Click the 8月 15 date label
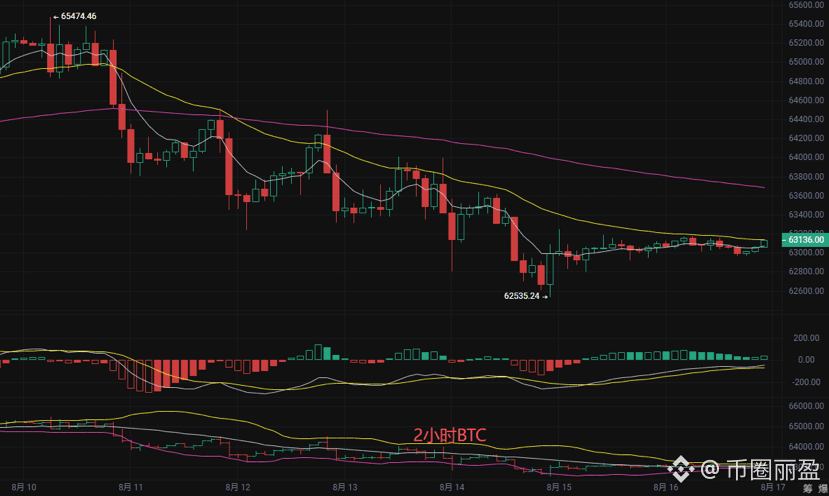Image resolution: width=829 pixels, height=496 pixels. (559, 487)
